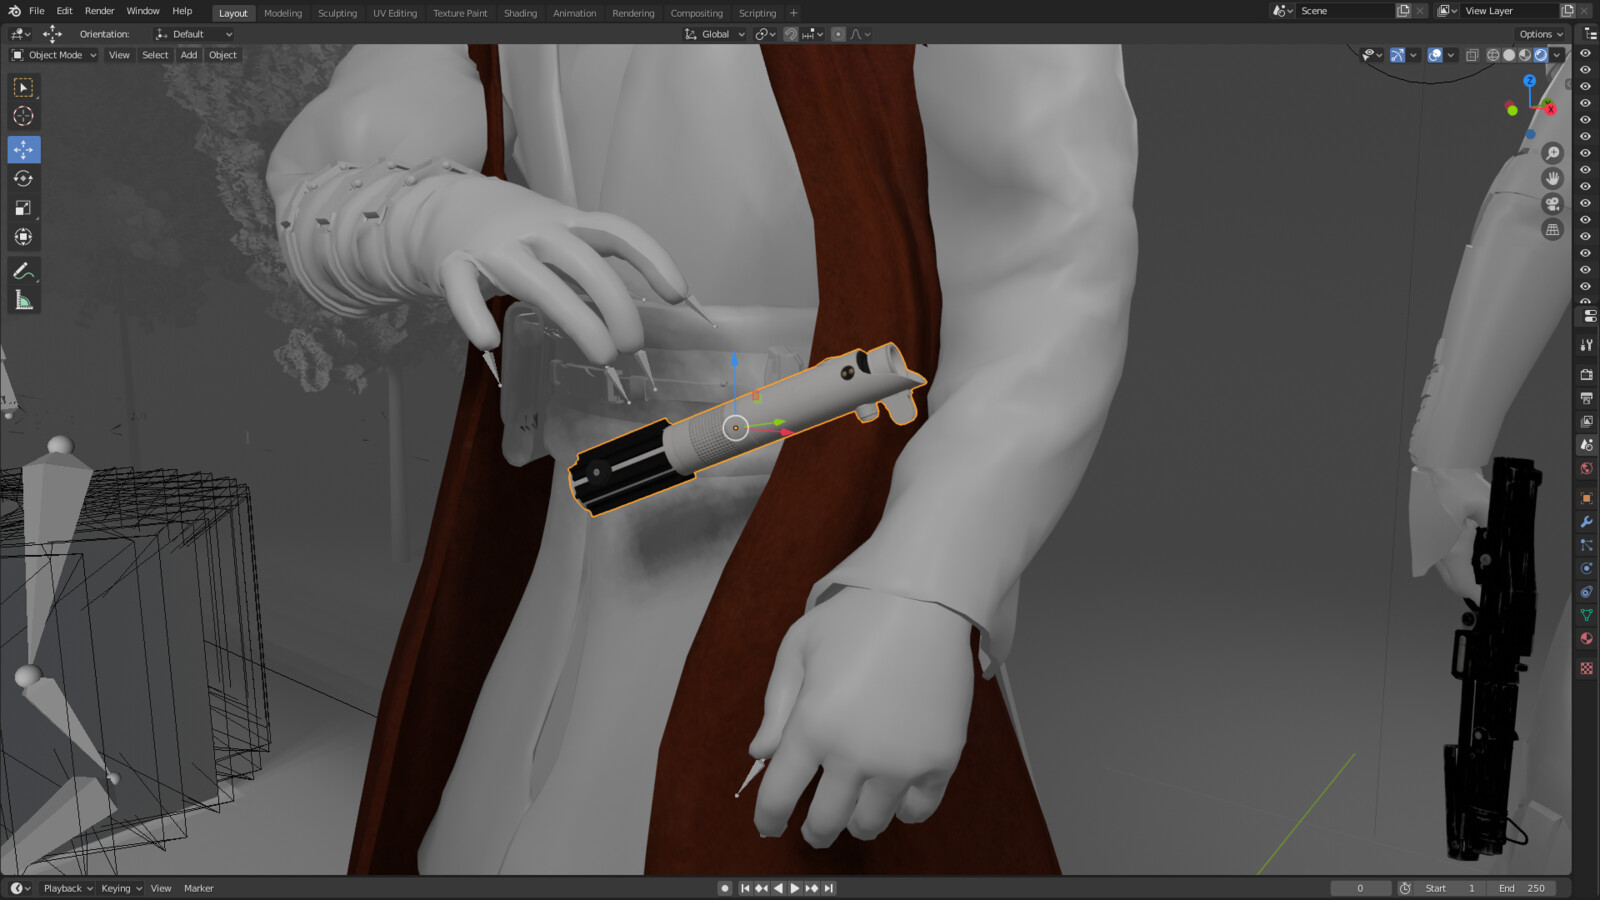
Task: Choose the Move tool in the toolbar
Action: [23, 149]
